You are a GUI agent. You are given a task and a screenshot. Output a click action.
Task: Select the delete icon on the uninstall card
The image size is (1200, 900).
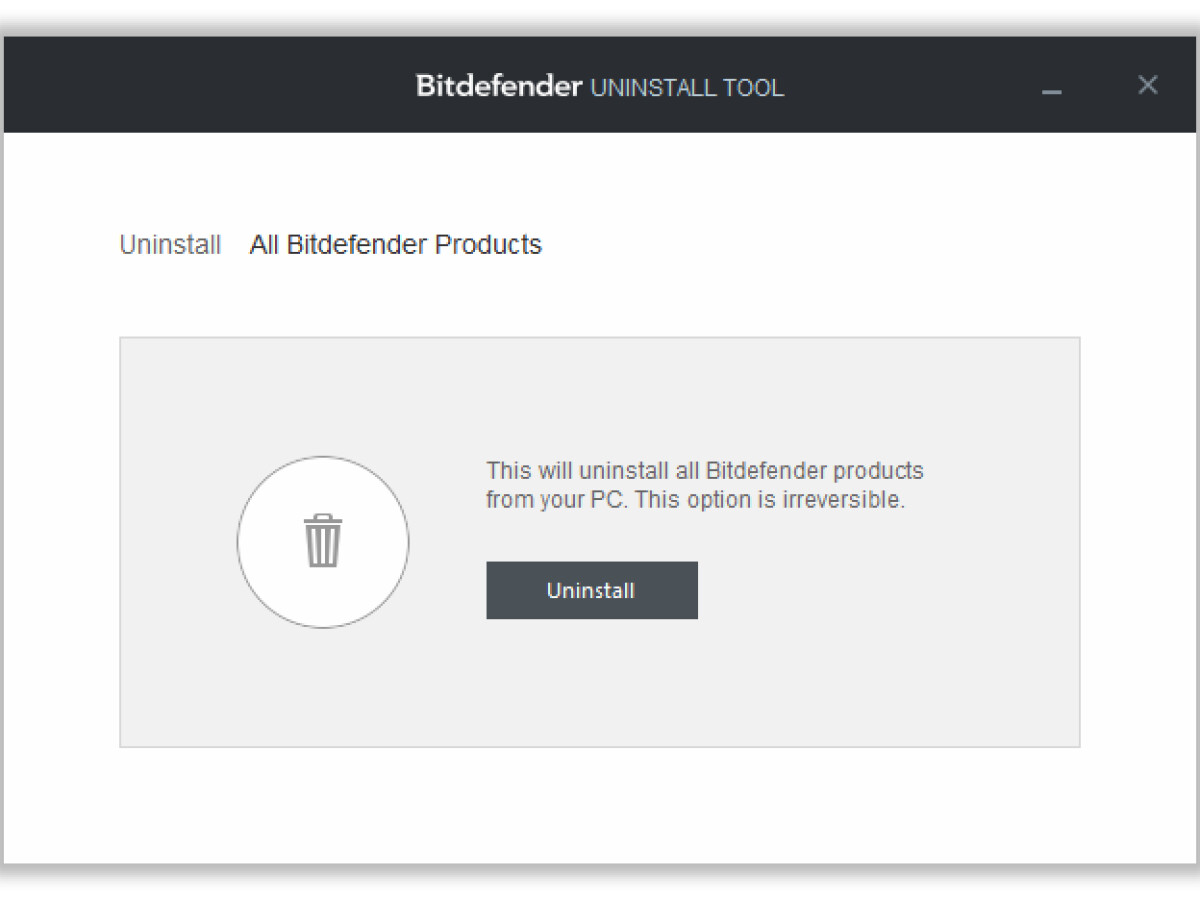coord(322,541)
